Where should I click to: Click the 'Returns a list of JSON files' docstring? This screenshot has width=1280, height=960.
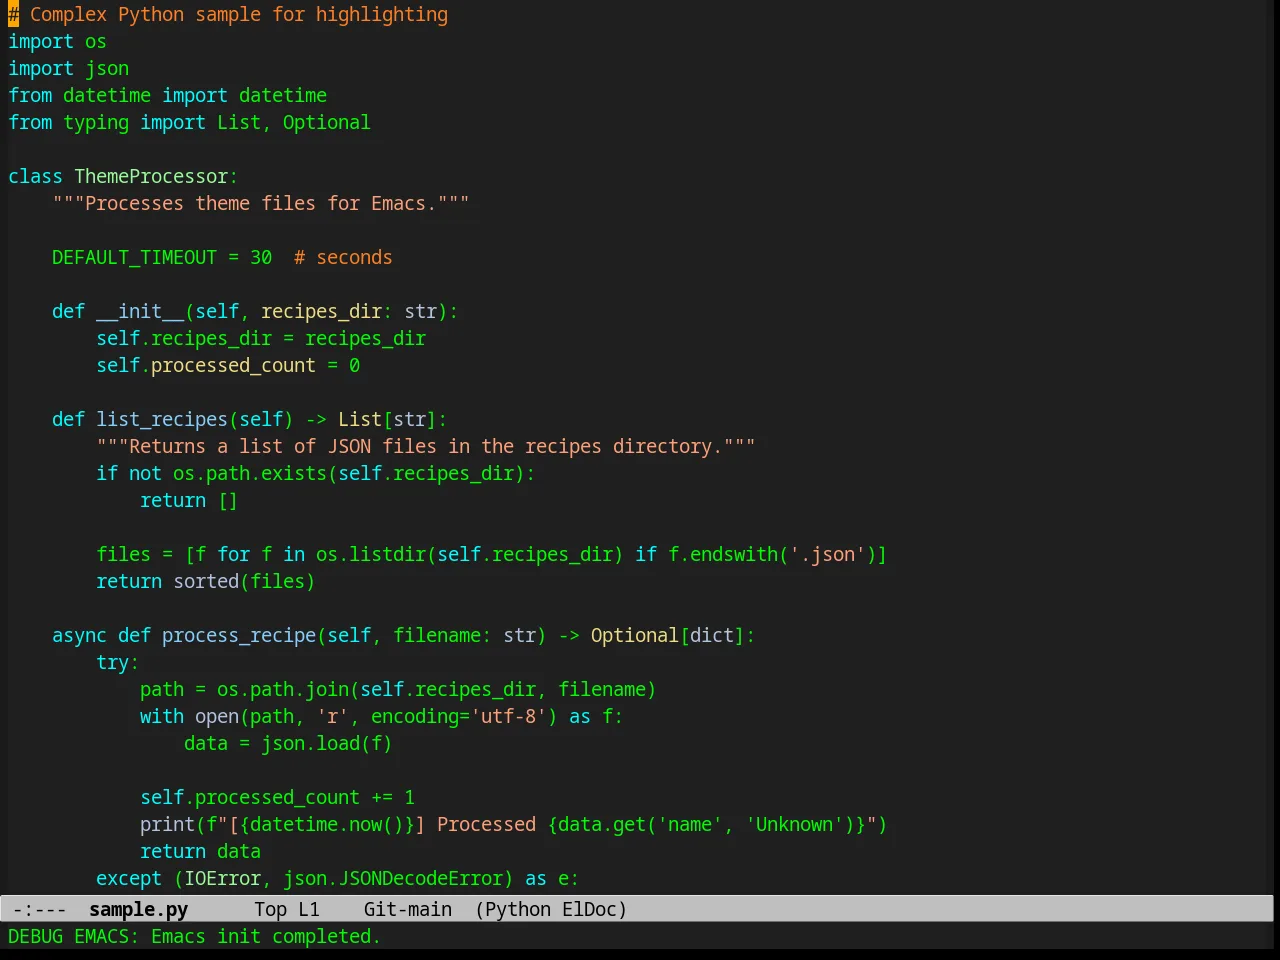[426, 446]
